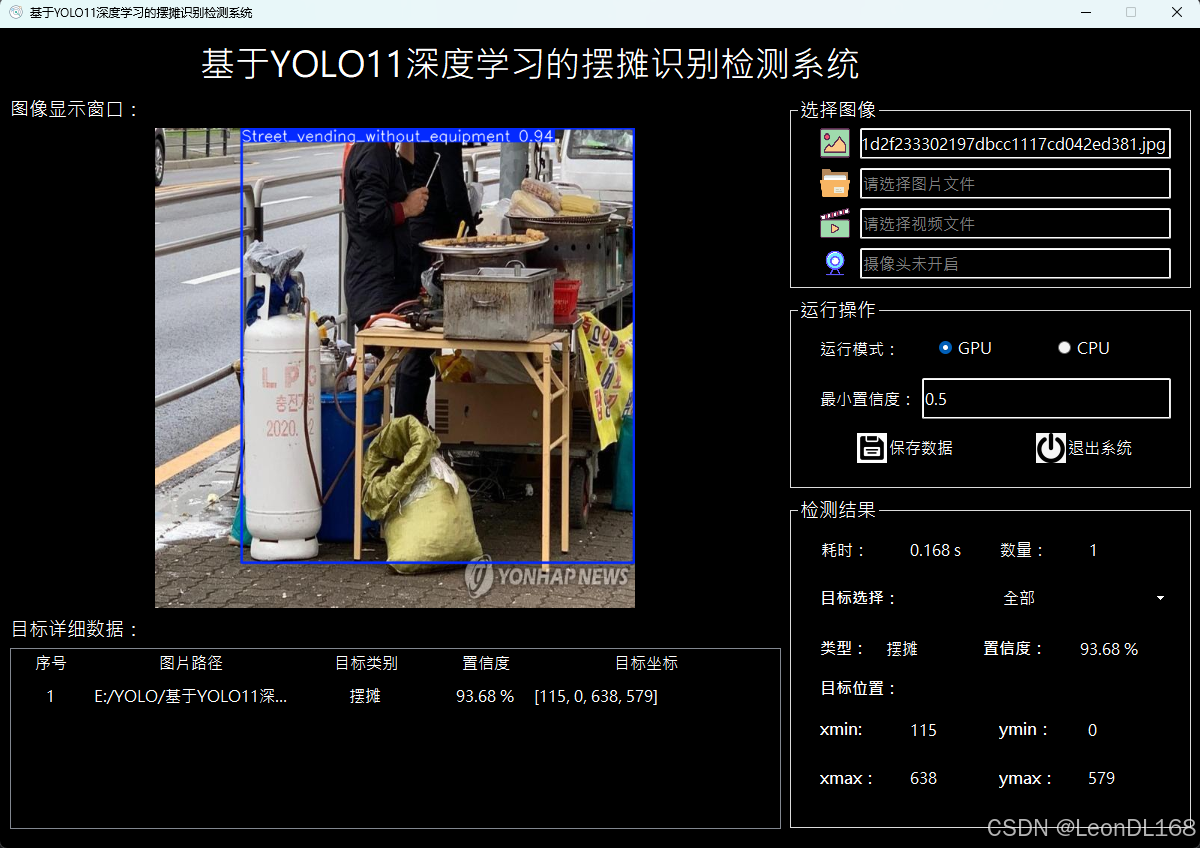Click the ymax value 579
Viewport: 1200px width, 848px height.
[1101, 778]
